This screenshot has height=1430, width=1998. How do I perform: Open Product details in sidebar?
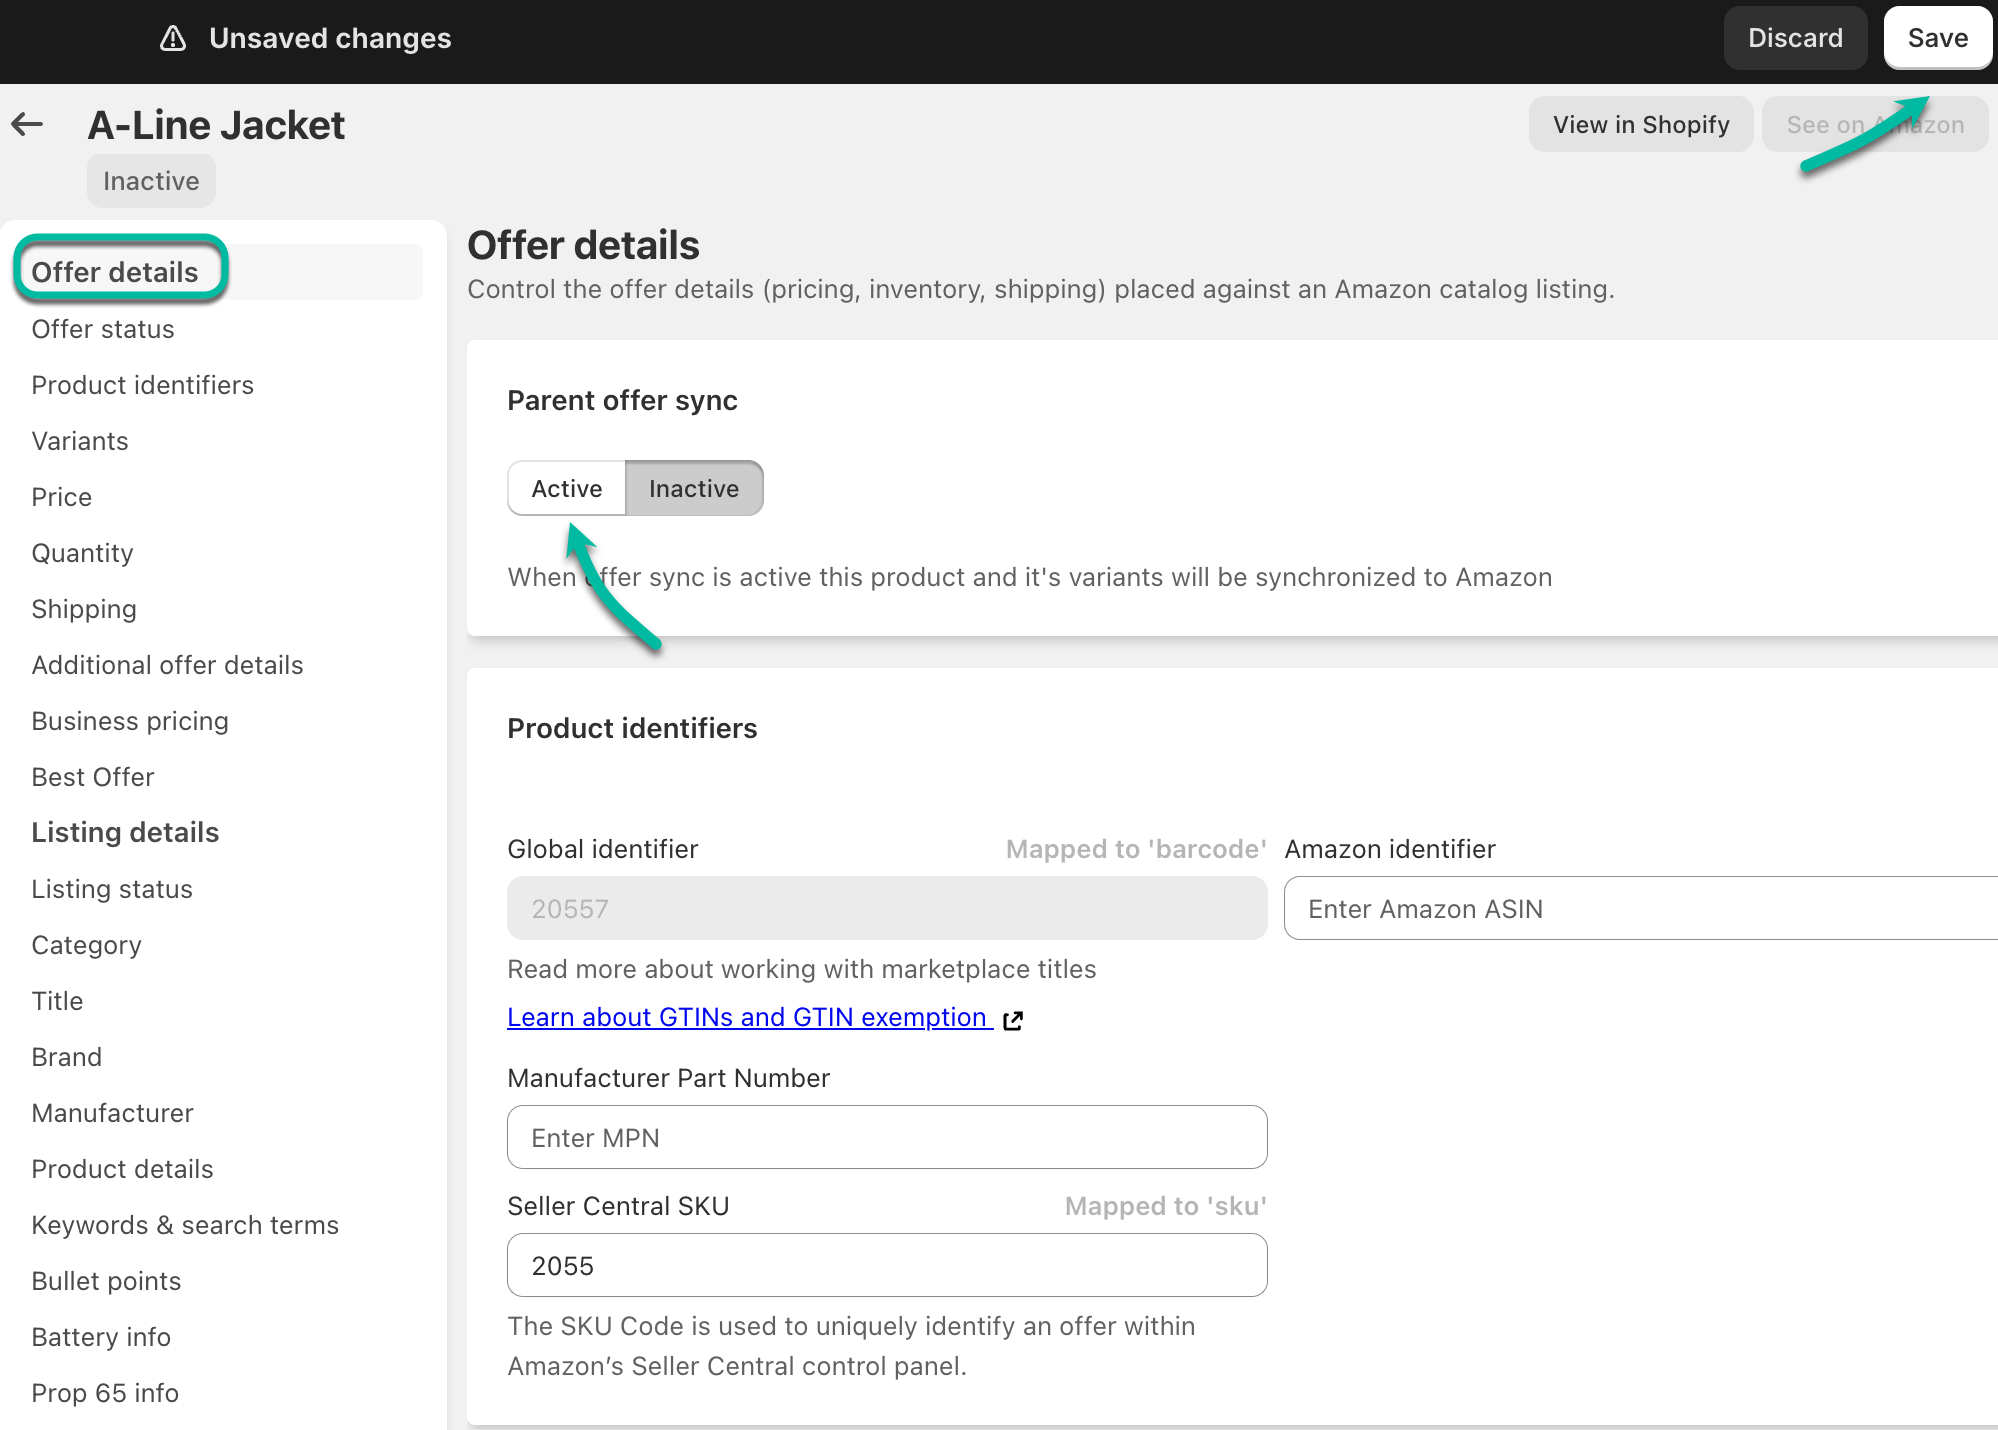(123, 1169)
